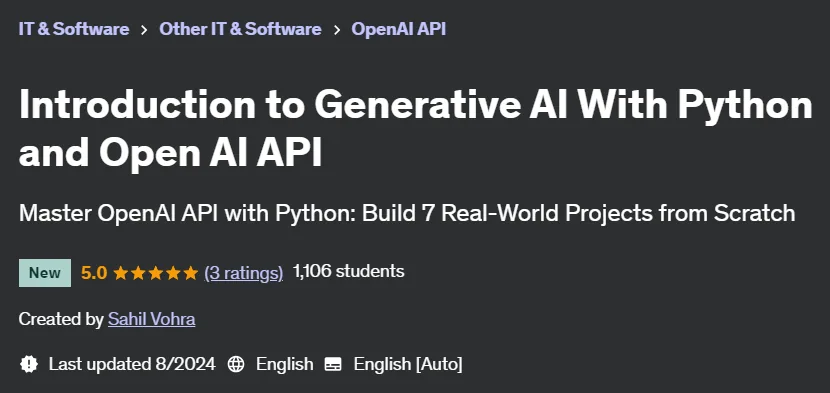Click the 1,106 students count
Viewport: 830px width, 393px height.
point(348,272)
